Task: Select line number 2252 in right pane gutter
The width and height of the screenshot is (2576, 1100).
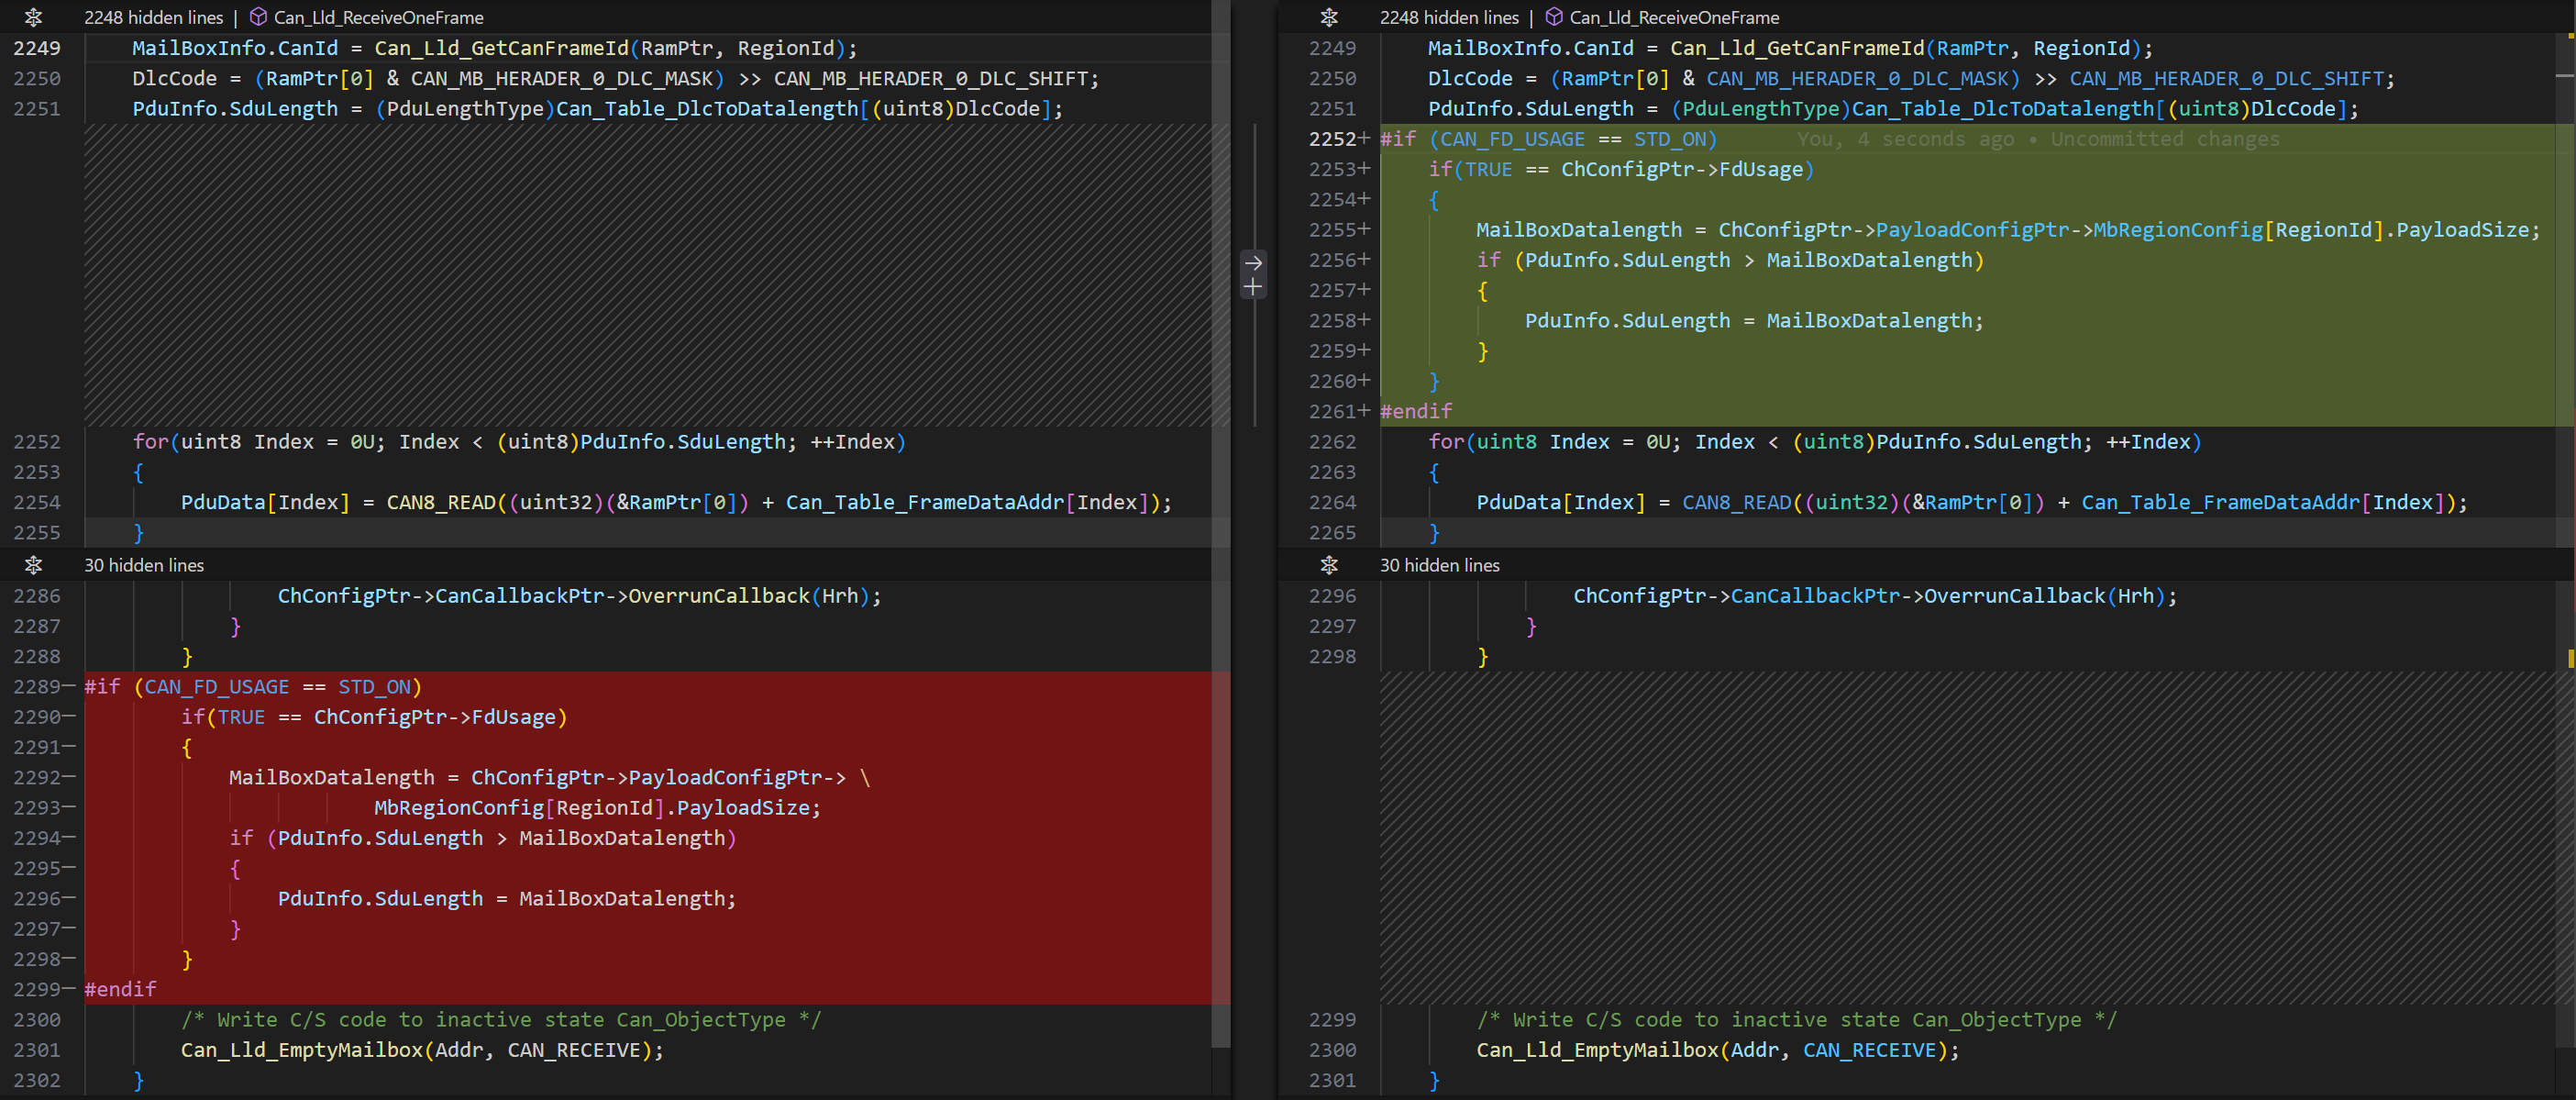Action: [x=1332, y=139]
